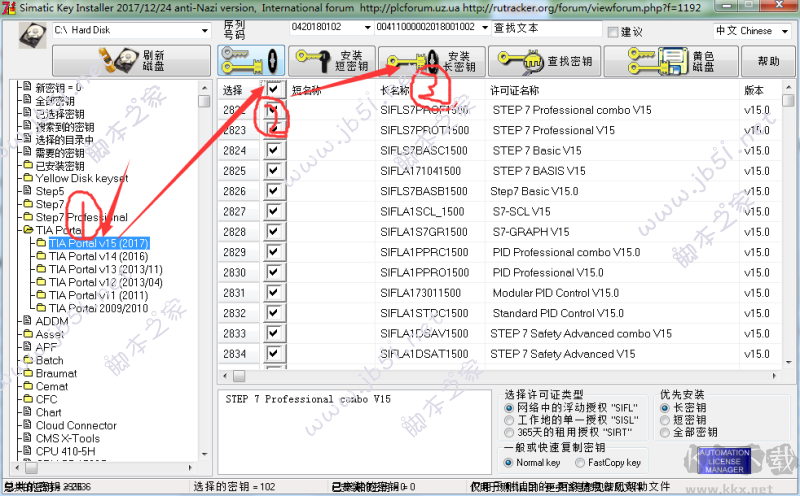Open the Chinese language dropdown
The width and height of the screenshot is (800, 496).
pos(785,31)
